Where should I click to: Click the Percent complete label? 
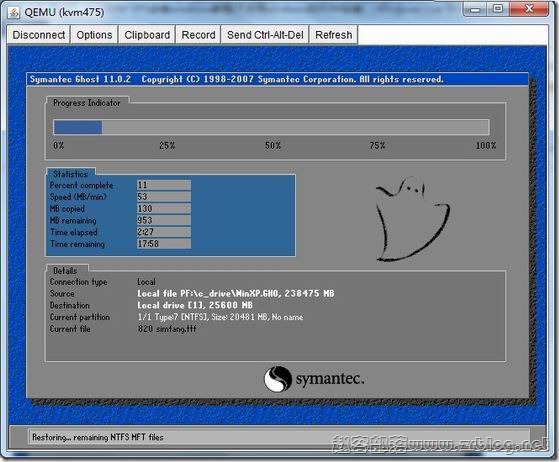point(81,185)
